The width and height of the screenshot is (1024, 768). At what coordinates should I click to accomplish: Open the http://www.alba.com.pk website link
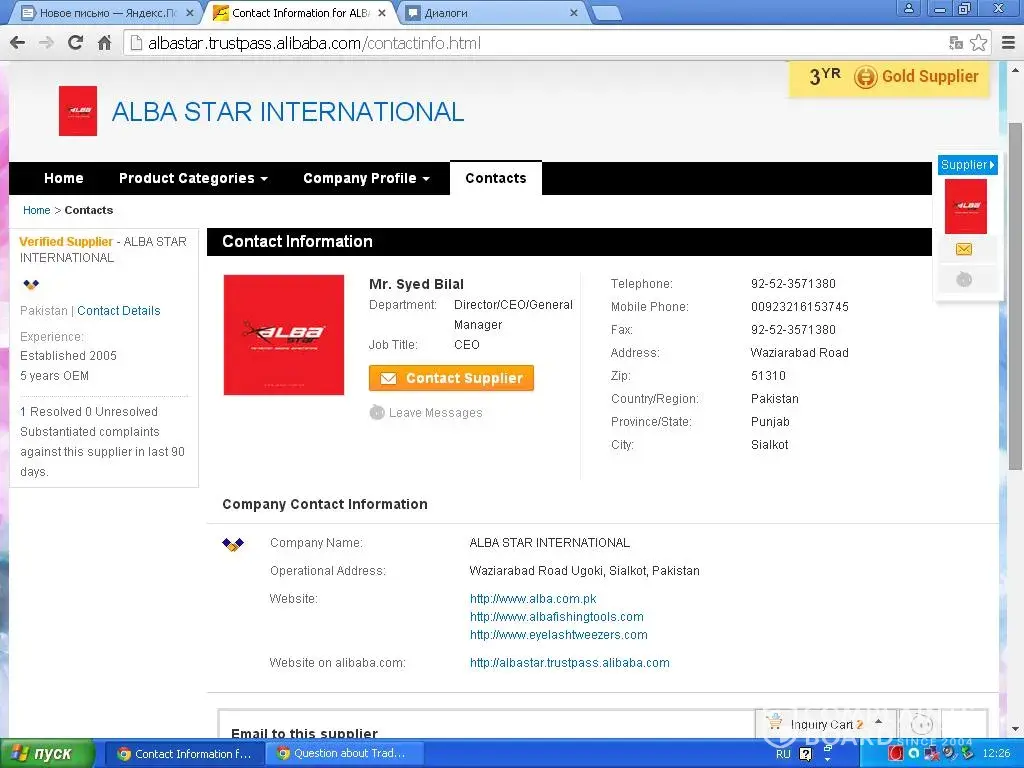[533, 599]
